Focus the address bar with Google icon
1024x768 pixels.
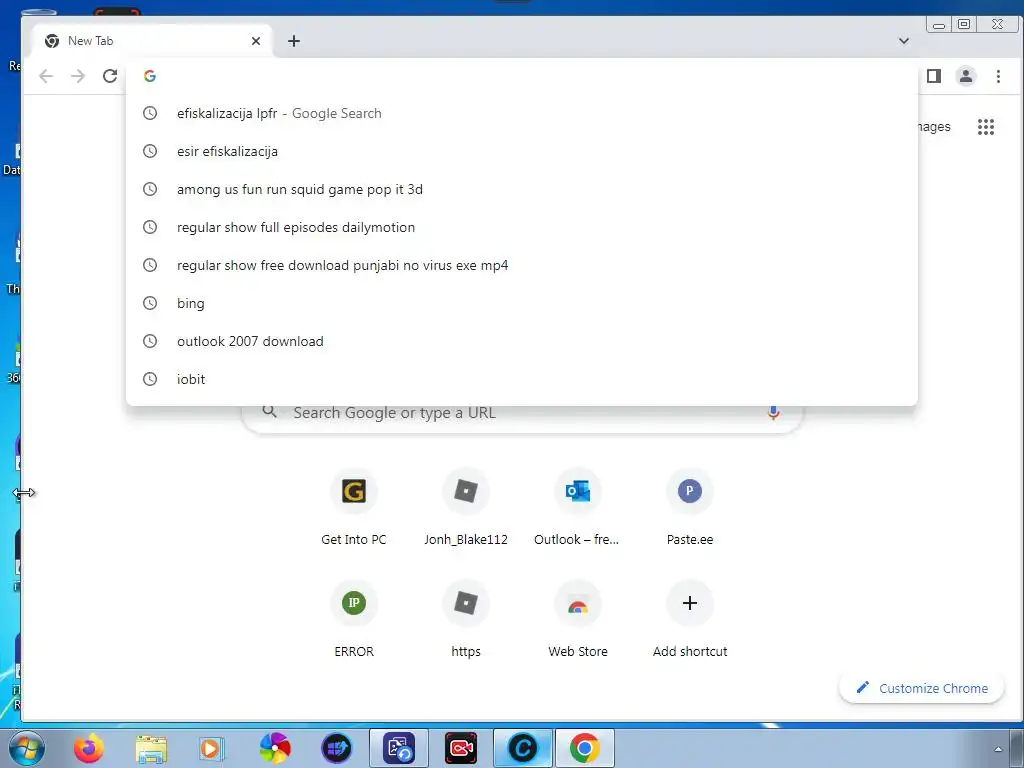(x=522, y=76)
